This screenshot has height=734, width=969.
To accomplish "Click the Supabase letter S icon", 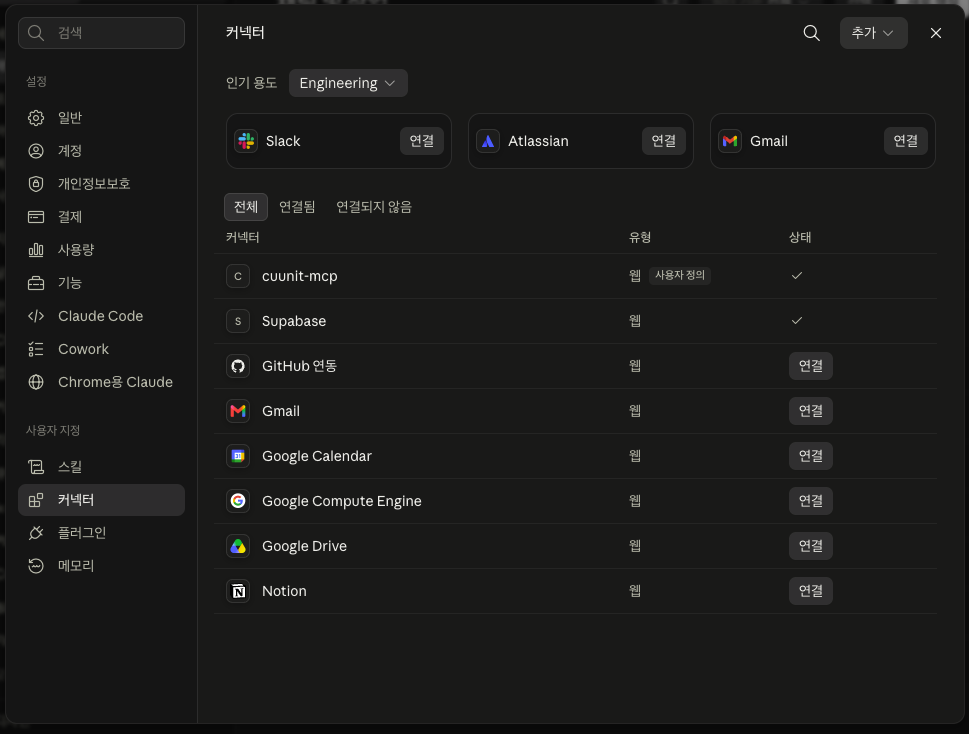I will (x=238, y=321).
